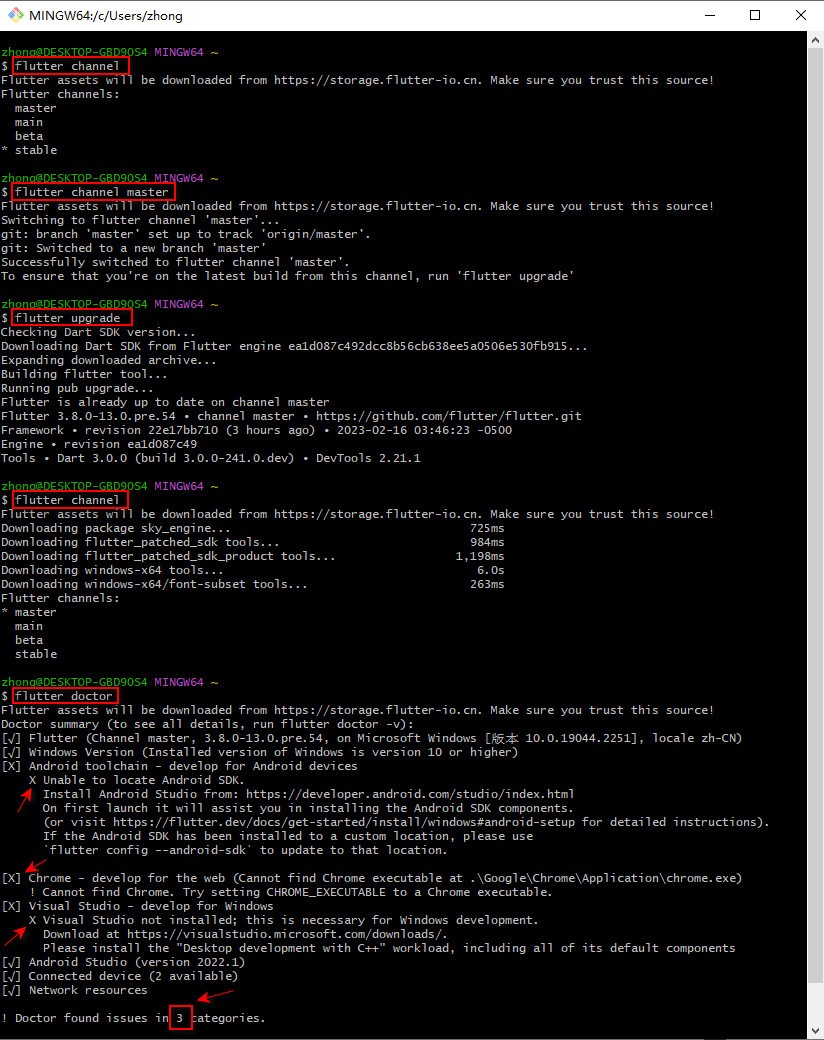Screen dimensions: 824x1040
Task: Click "git: branch 'master' set up" line
Action: tap(186, 234)
